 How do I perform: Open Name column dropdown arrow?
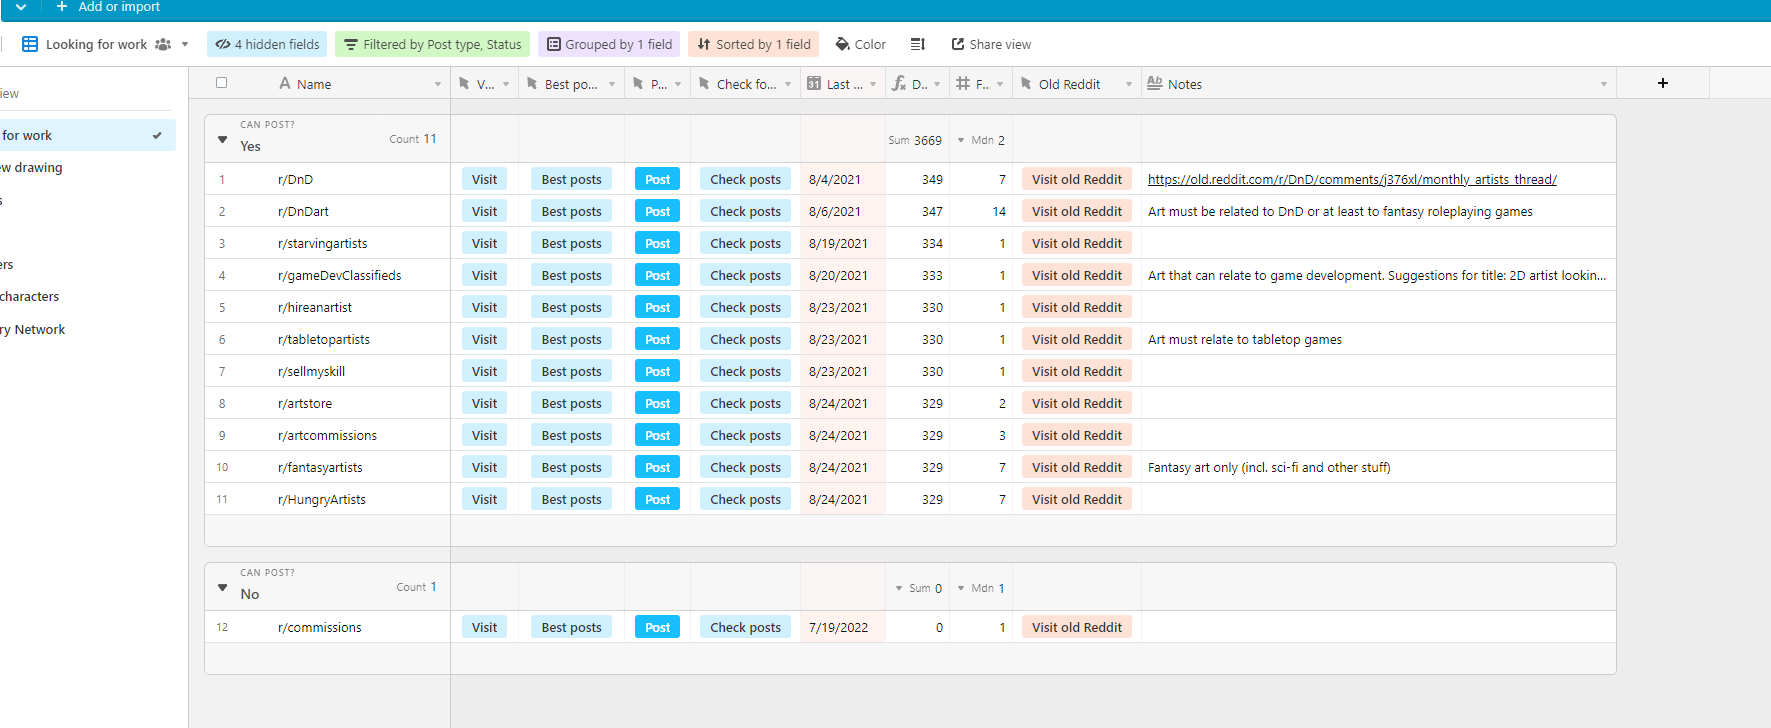[438, 84]
